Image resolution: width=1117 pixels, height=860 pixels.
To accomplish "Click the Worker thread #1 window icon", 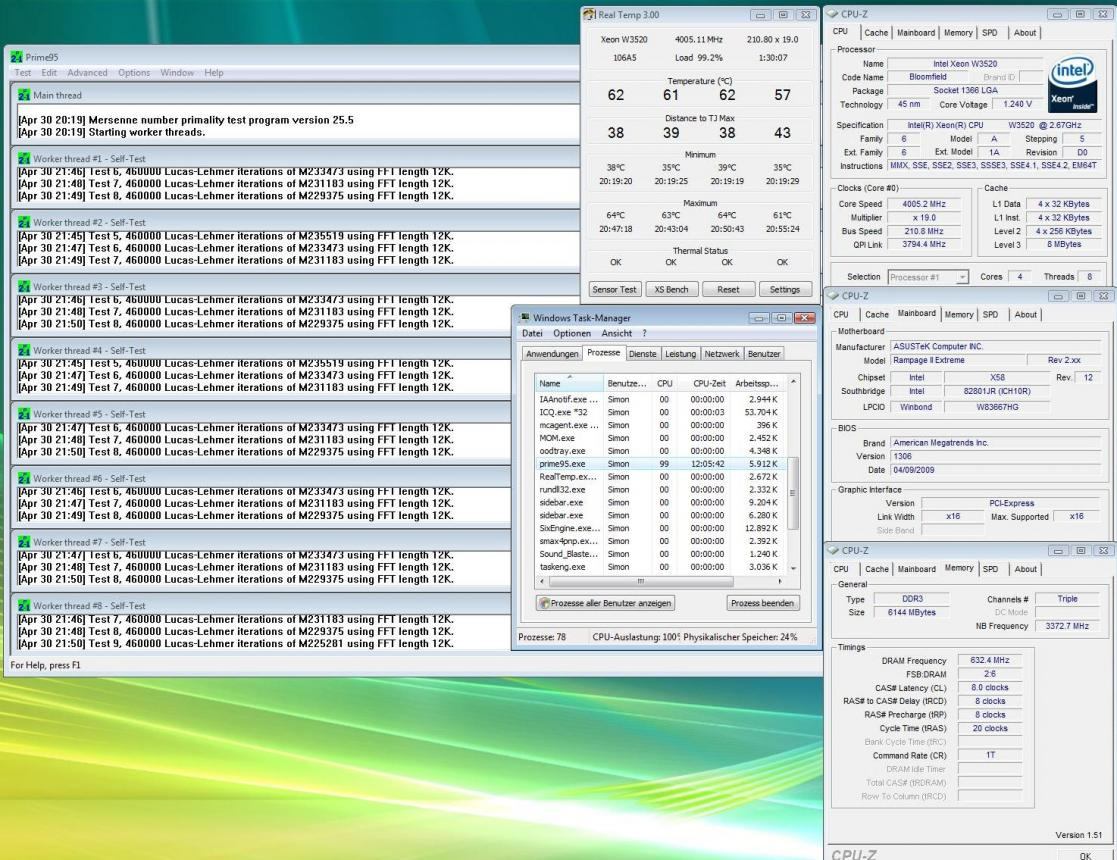I will [x=24, y=158].
